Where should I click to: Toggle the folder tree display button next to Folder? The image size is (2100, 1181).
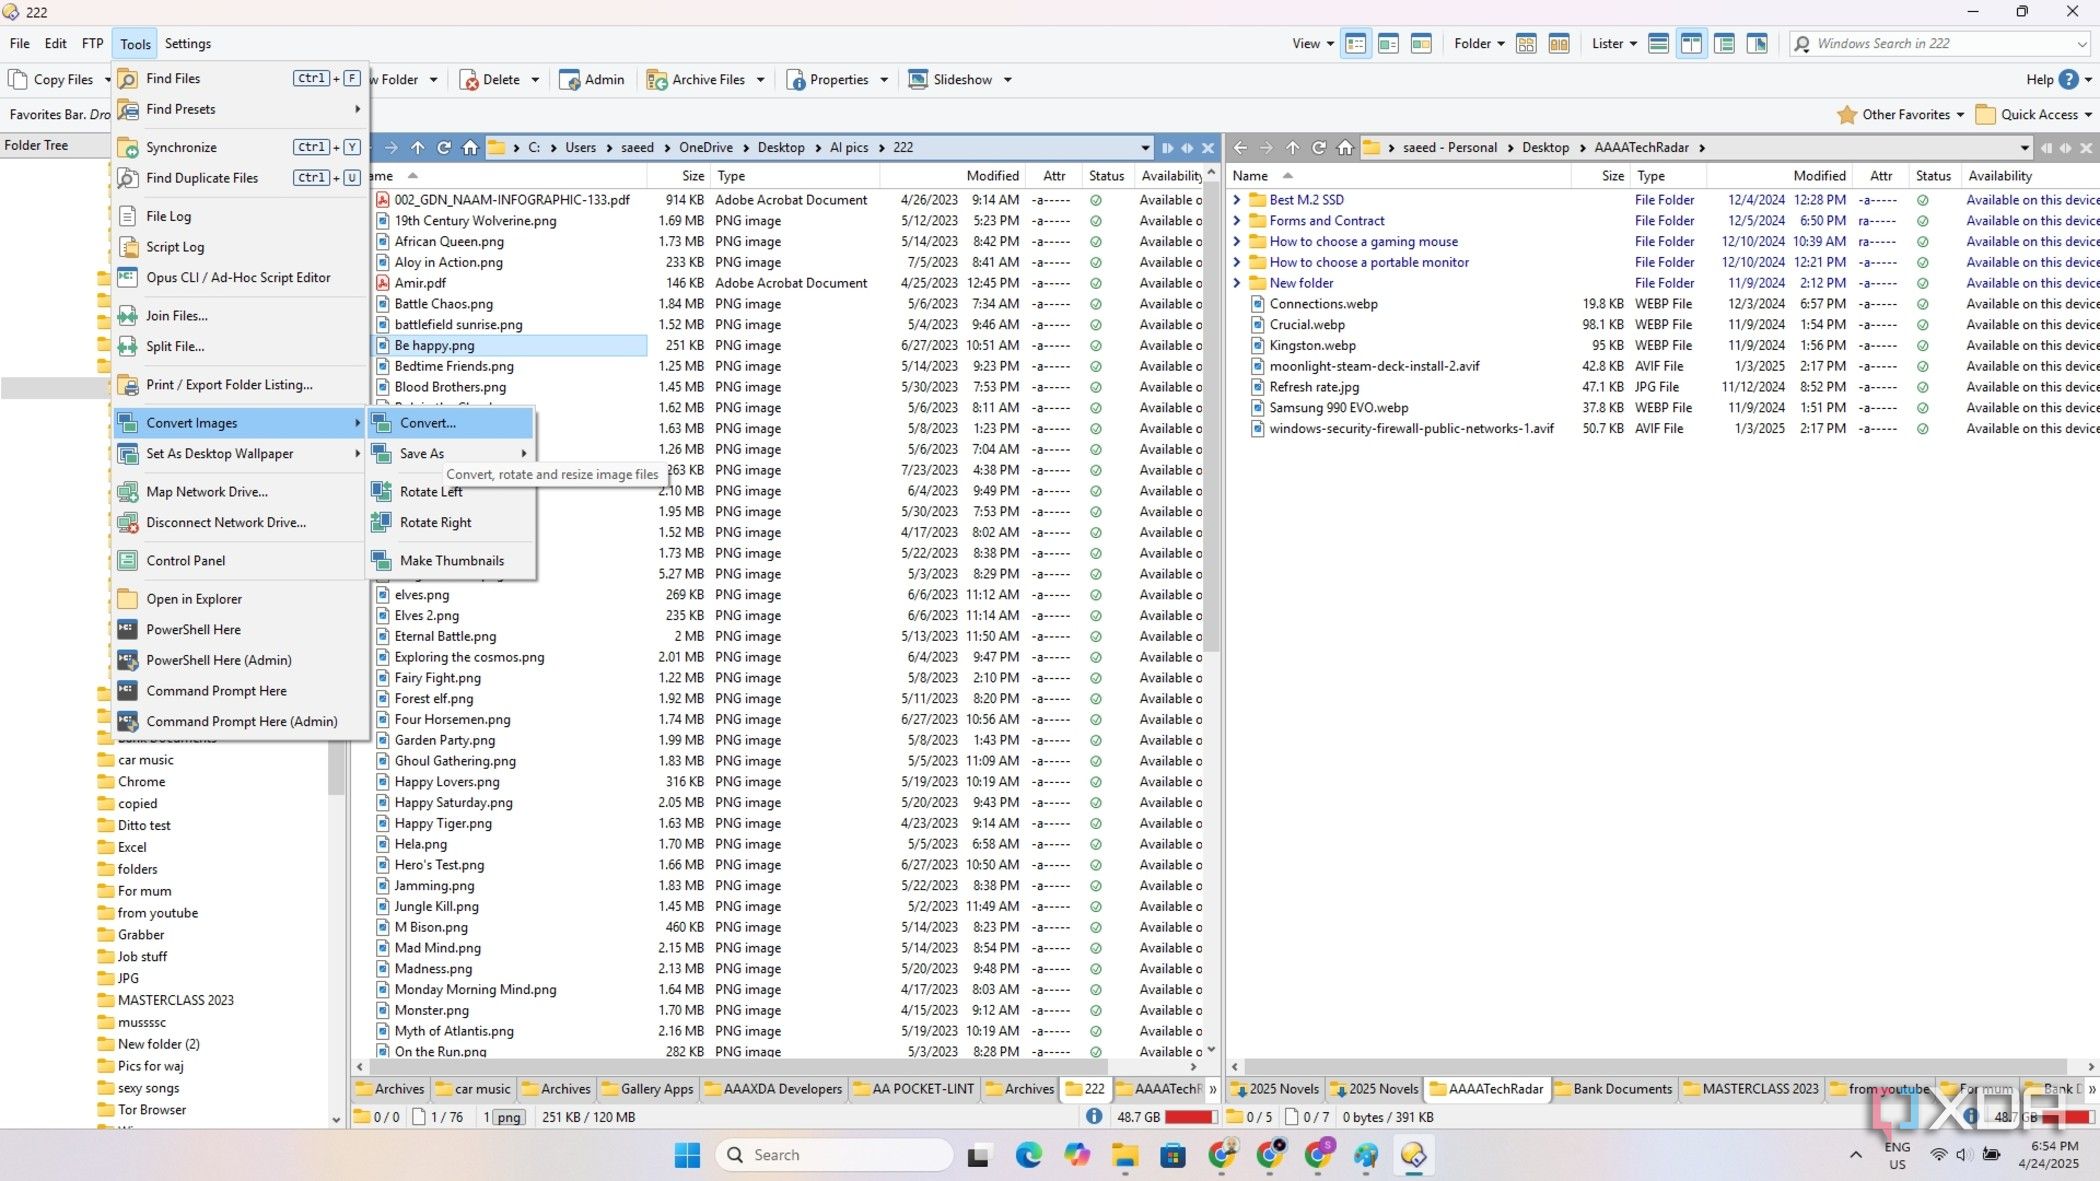[x=1526, y=44]
